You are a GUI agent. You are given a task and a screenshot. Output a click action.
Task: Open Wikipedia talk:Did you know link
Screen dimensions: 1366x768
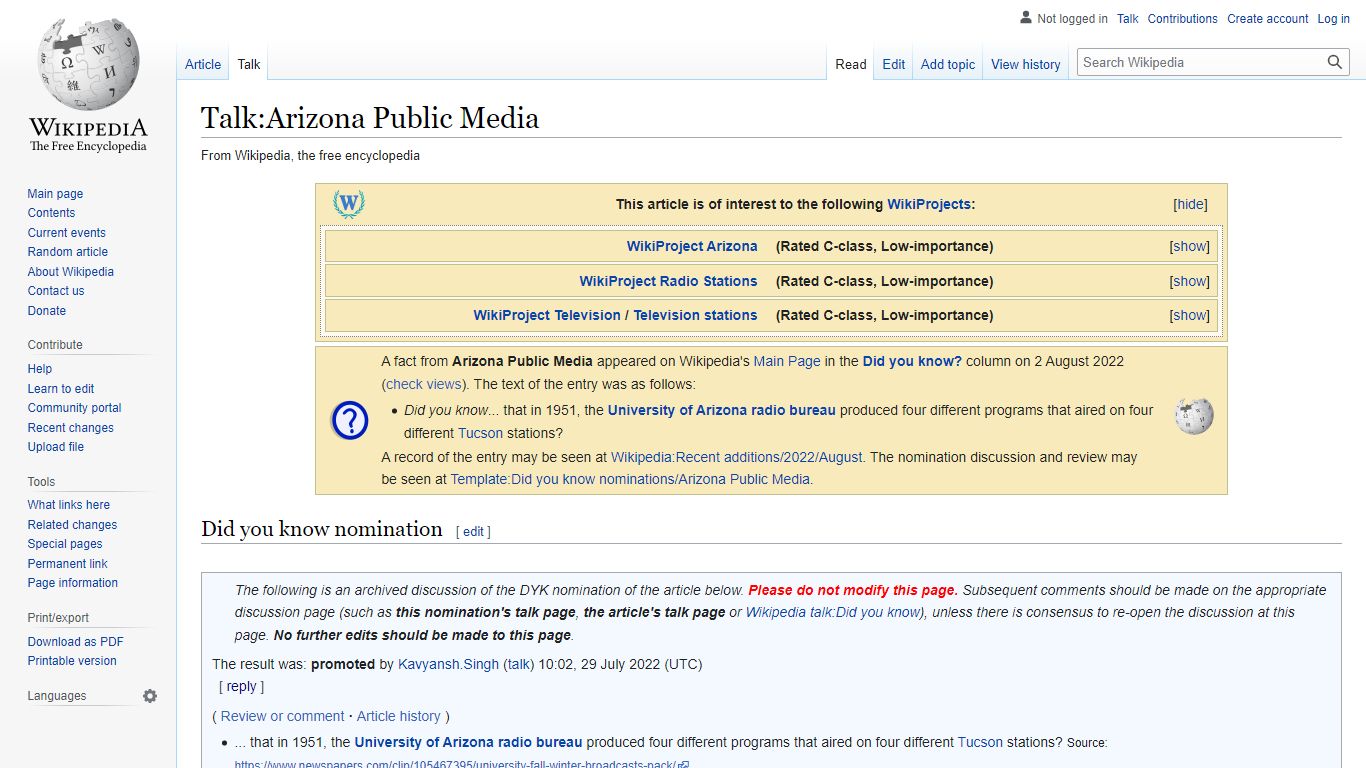point(832,612)
